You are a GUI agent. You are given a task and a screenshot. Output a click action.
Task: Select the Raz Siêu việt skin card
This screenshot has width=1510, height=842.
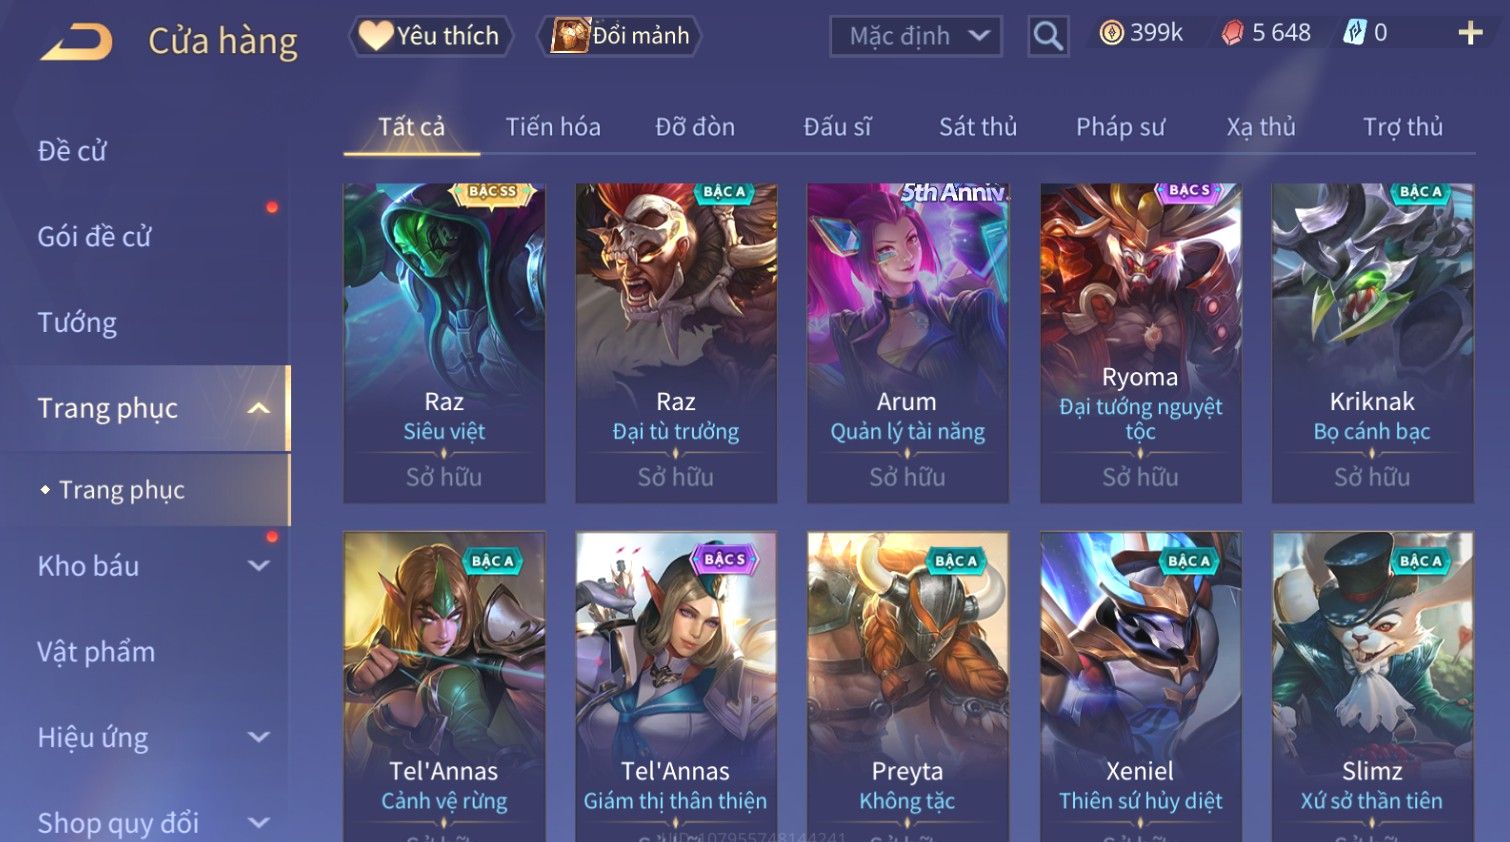click(444, 342)
